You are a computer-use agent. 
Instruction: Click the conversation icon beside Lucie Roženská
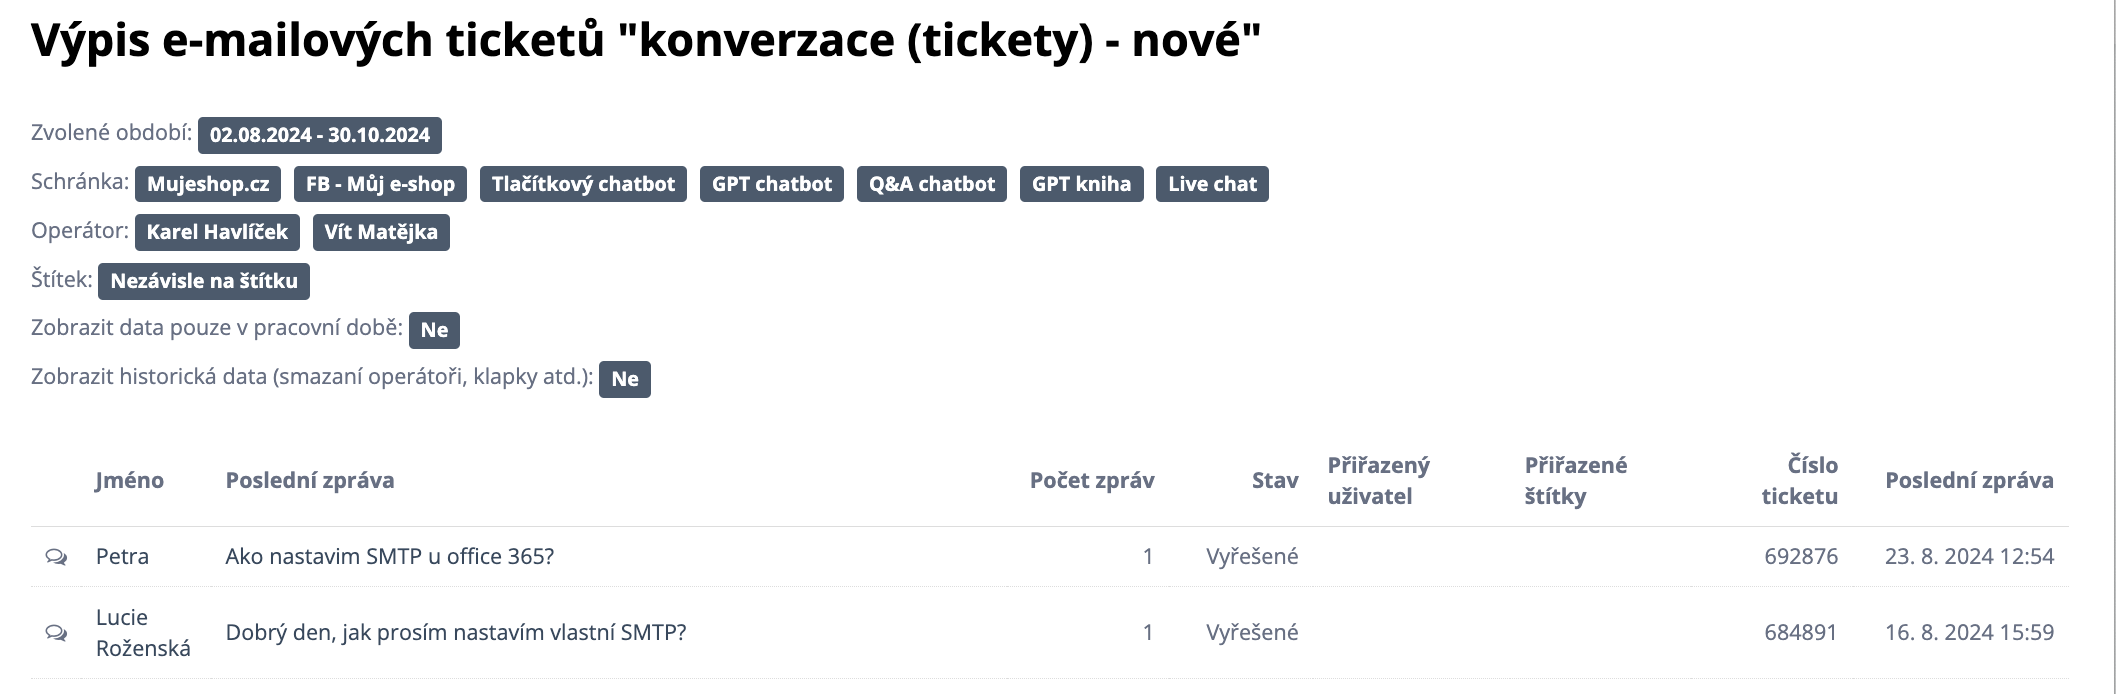[56, 633]
